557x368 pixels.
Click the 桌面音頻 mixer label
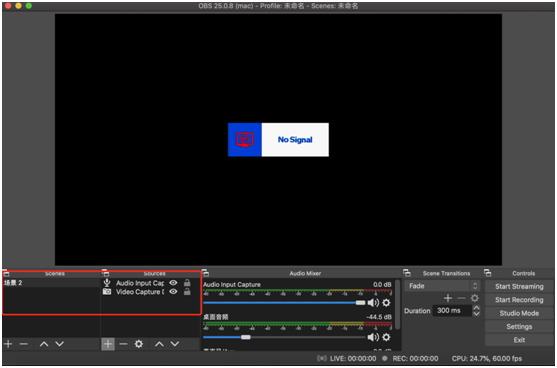[216, 316]
